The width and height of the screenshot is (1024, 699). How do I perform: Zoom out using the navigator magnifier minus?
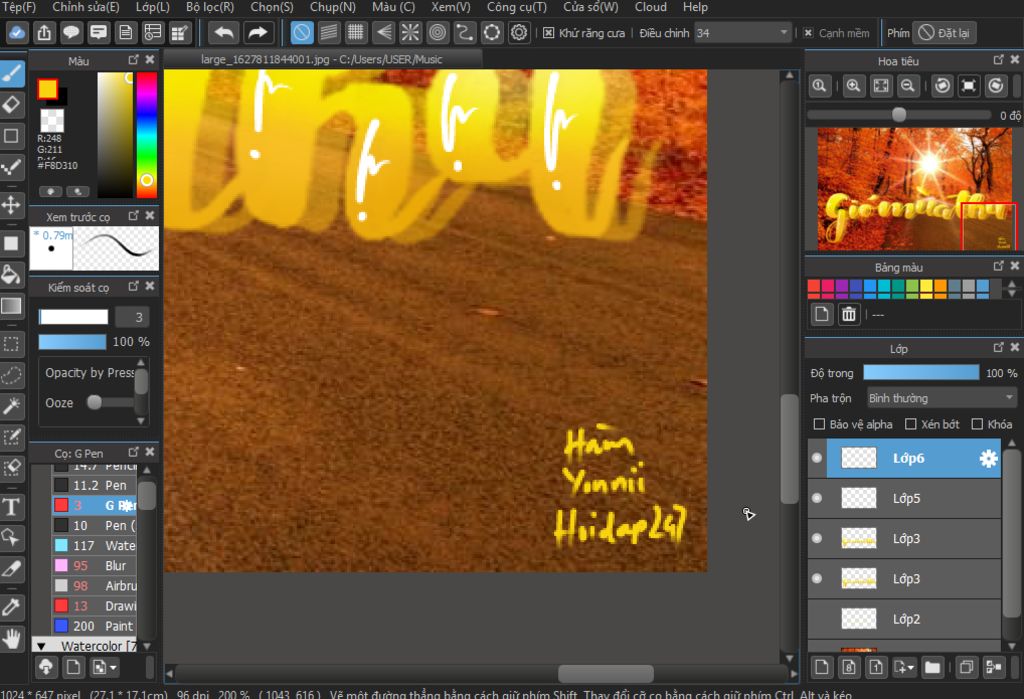click(907, 86)
